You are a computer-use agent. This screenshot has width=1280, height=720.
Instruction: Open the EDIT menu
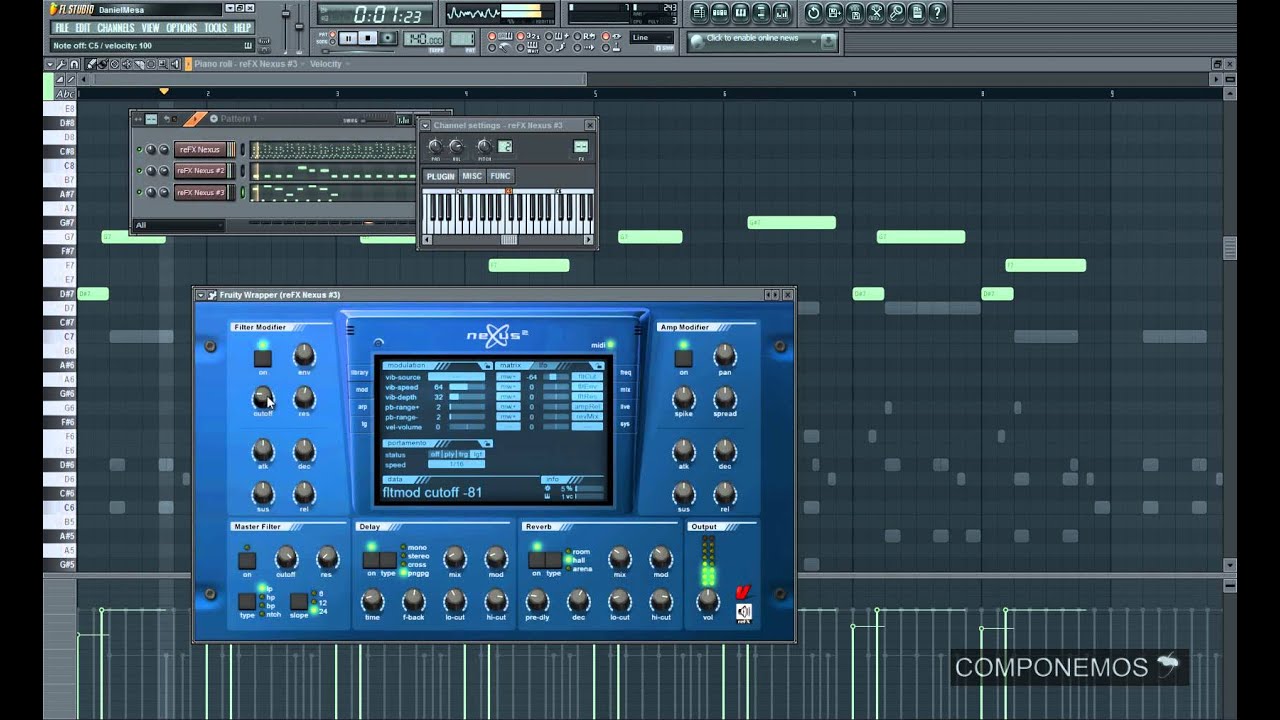(x=83, y=28)
